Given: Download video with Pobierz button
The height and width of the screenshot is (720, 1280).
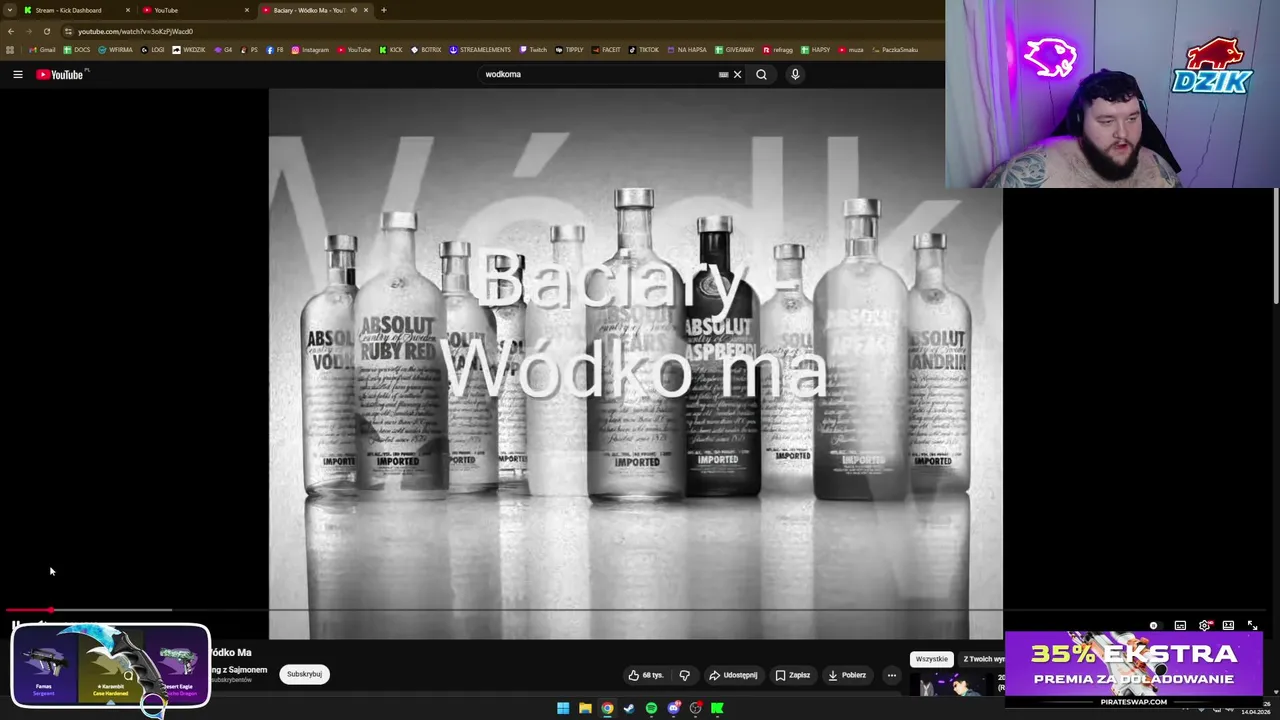Looking at the screenshot, I should [x=847, y=675].
